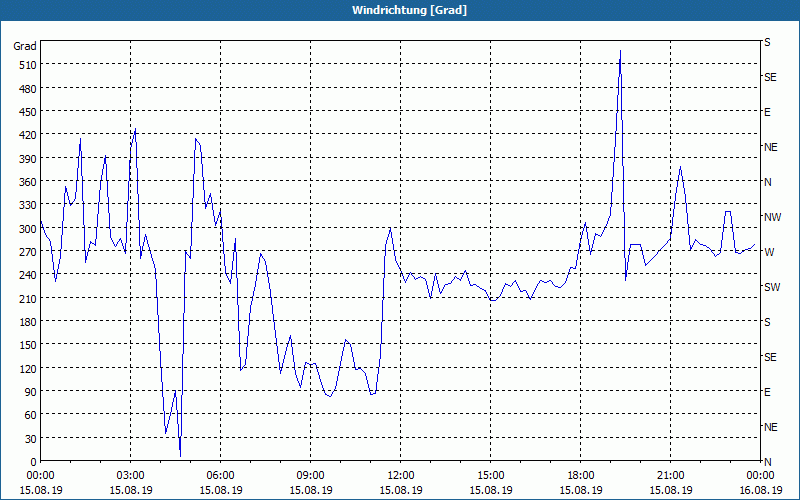The height and width of the screenshot is (500, 800).
Task: Click the 03:00 time axis label
Action: pos(131,476)
